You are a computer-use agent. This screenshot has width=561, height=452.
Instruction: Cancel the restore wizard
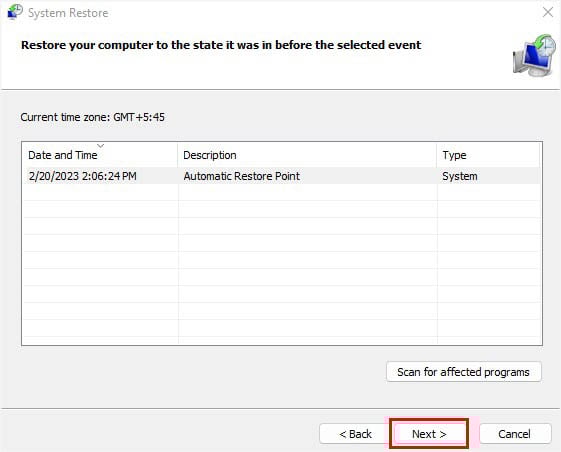pos(514,434)
